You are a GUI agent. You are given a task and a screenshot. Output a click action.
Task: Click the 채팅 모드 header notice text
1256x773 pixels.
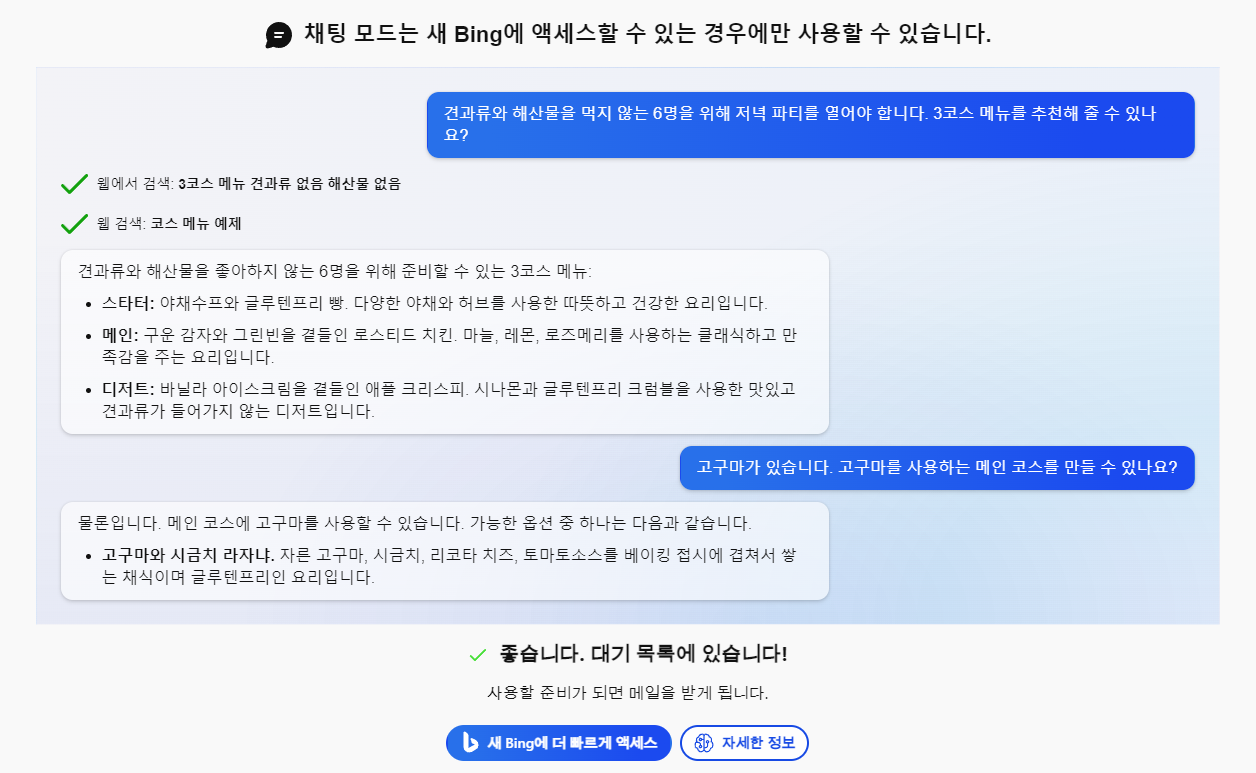(647, 35)
